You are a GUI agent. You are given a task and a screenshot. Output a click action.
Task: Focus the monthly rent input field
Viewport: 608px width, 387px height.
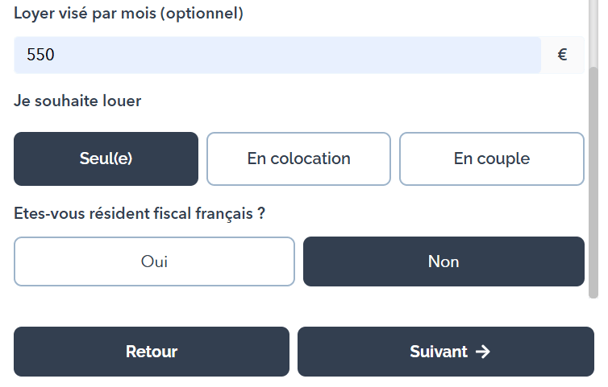tap(277, 55)
